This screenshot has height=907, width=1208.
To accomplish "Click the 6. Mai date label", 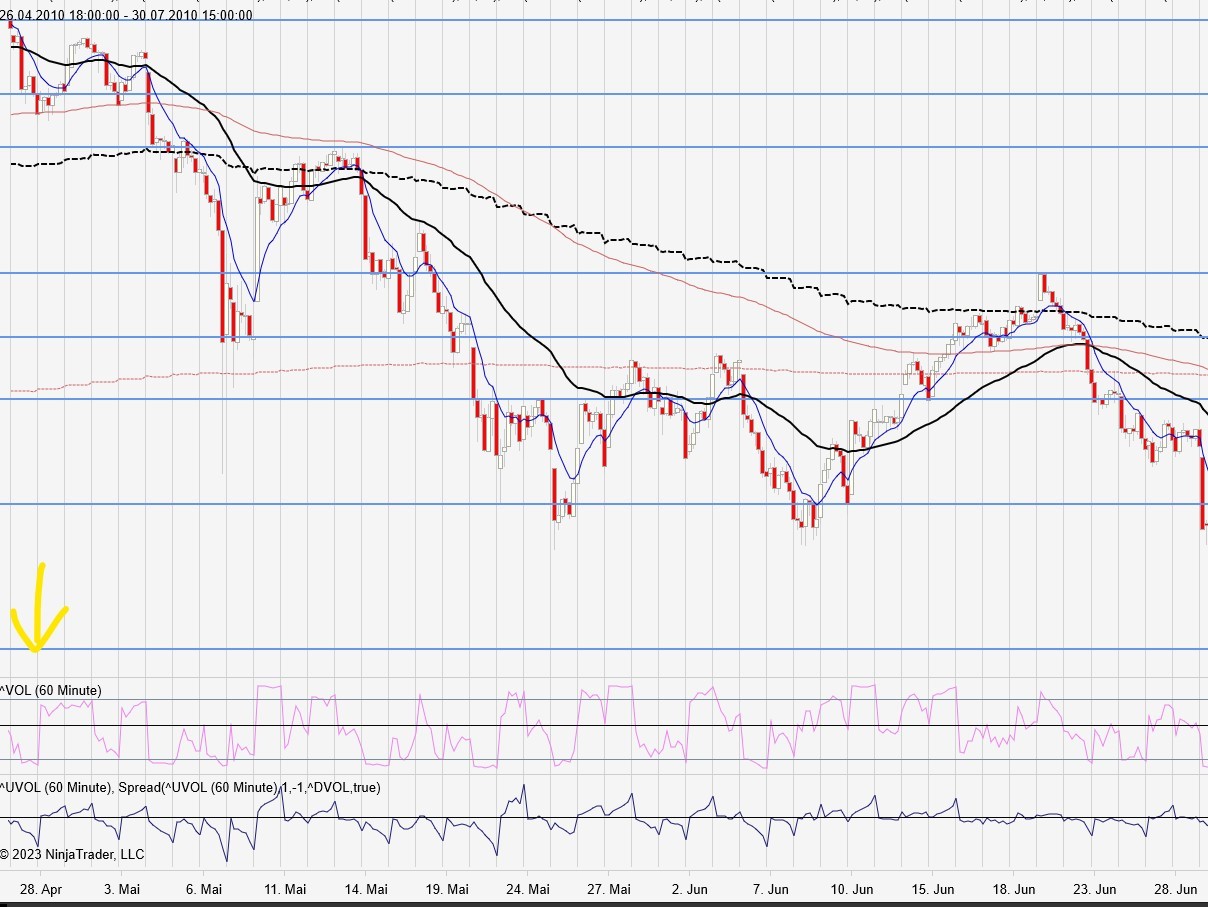I will (204, 889).
